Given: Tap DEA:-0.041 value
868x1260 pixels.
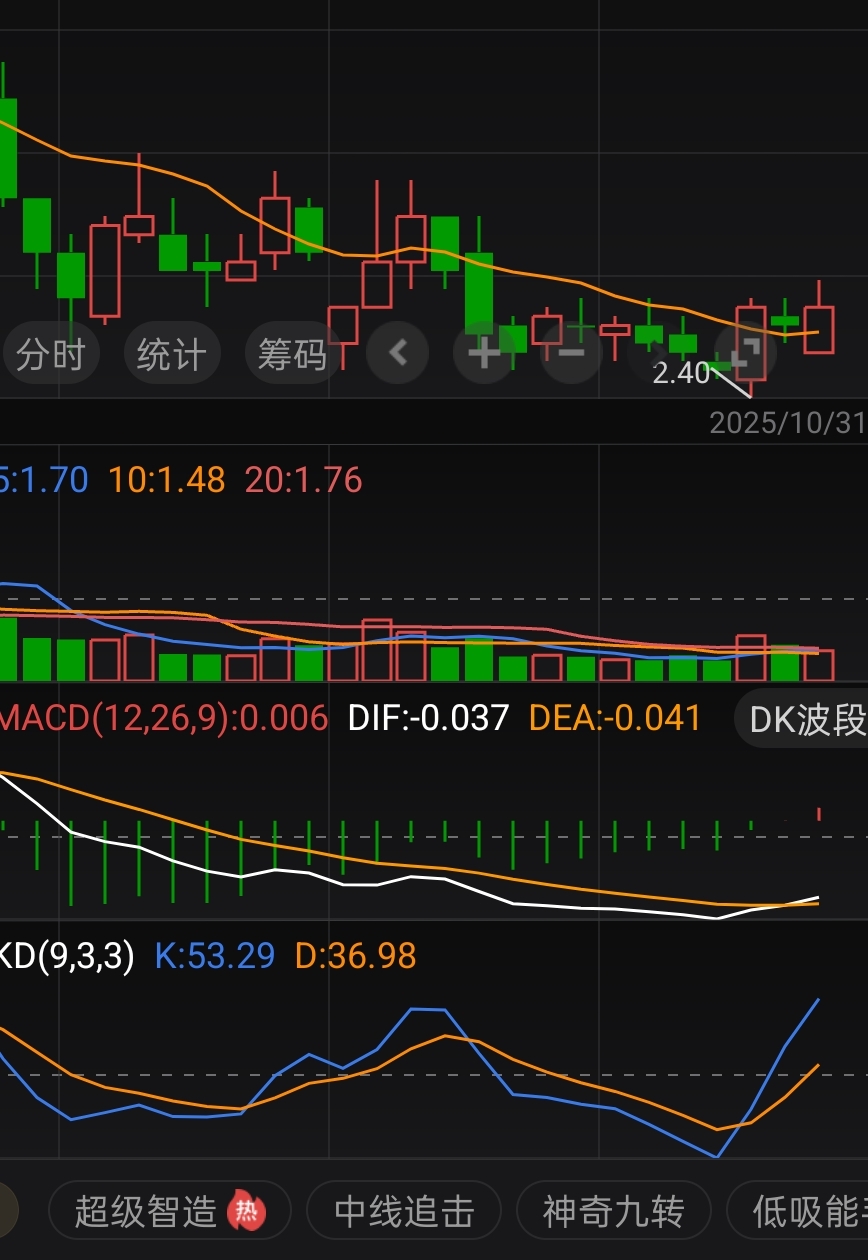Looking at the screenshot, I should tap(615, 718).
